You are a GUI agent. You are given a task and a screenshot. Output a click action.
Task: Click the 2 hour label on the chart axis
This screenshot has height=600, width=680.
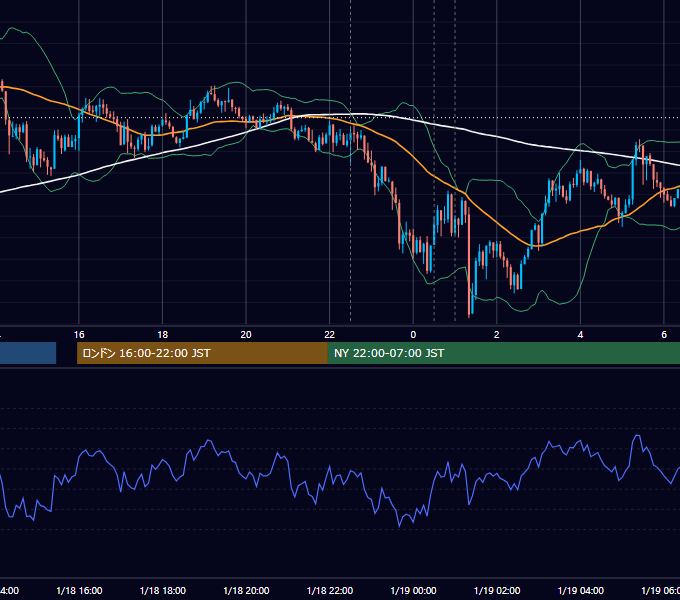497,334
